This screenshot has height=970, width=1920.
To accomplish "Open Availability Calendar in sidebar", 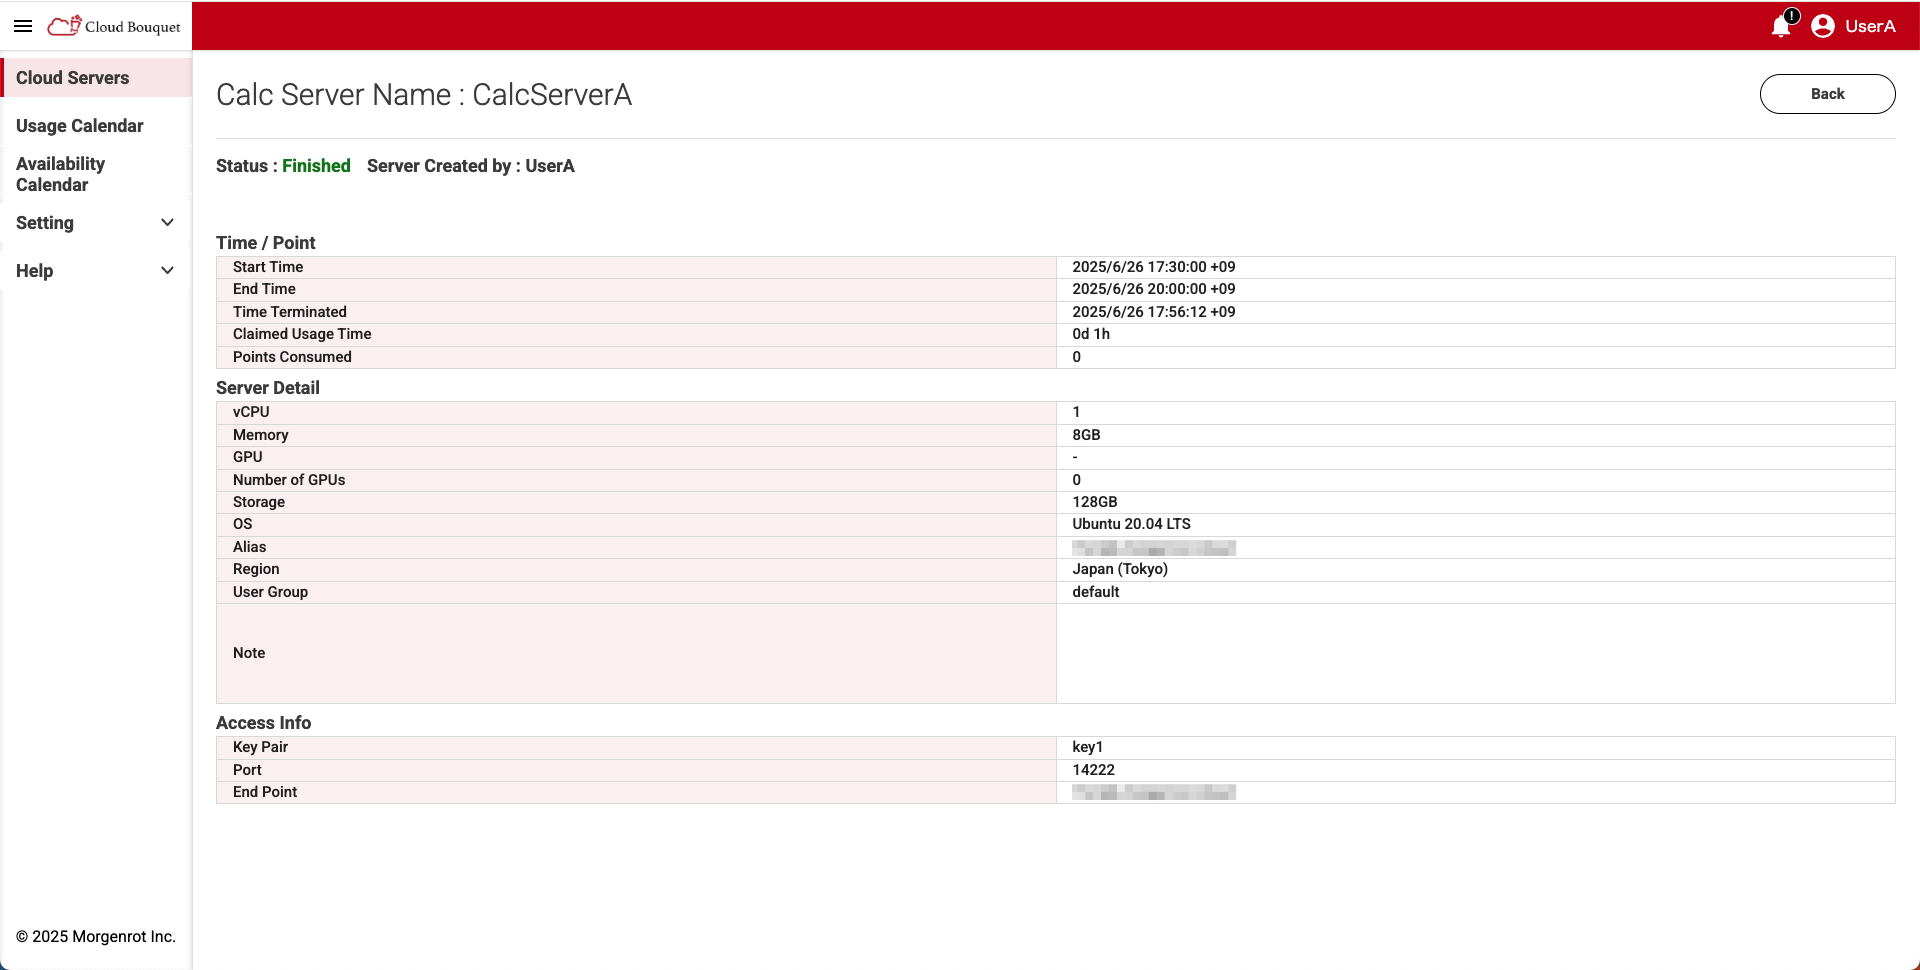I will (60, 174).
